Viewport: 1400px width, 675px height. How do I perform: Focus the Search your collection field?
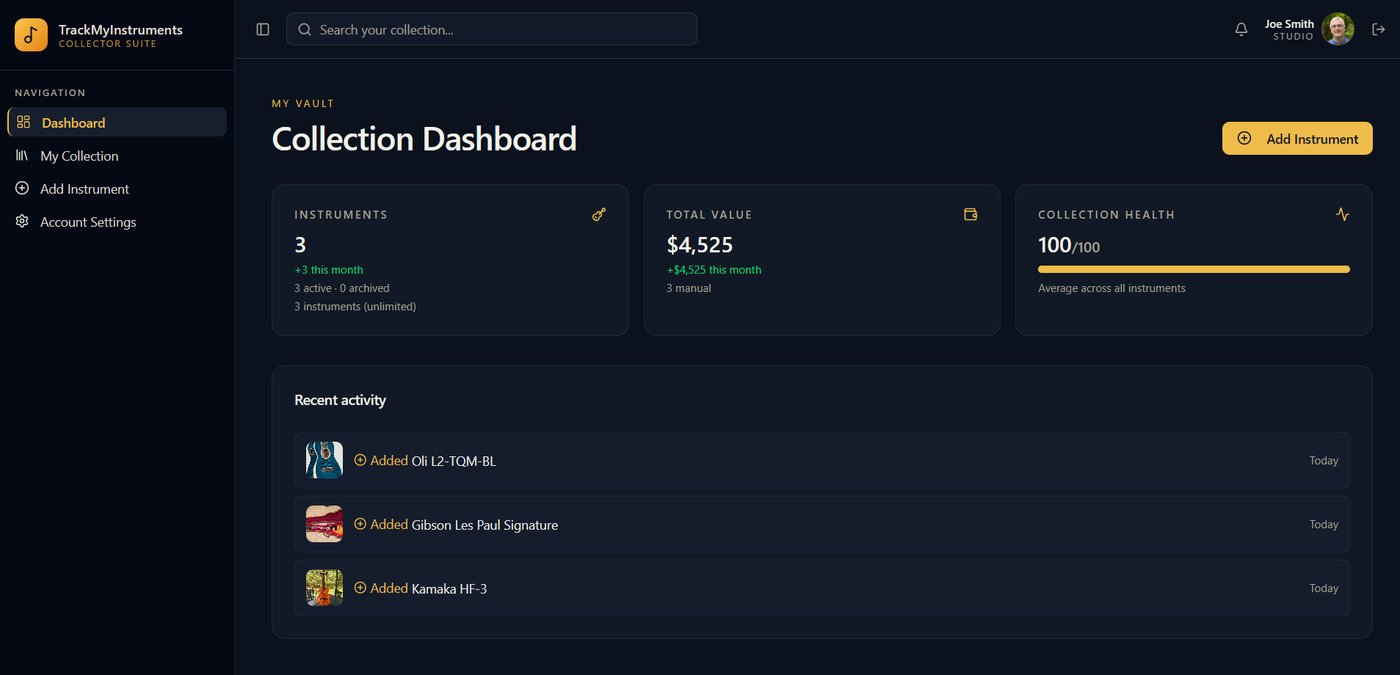[491, 29]
